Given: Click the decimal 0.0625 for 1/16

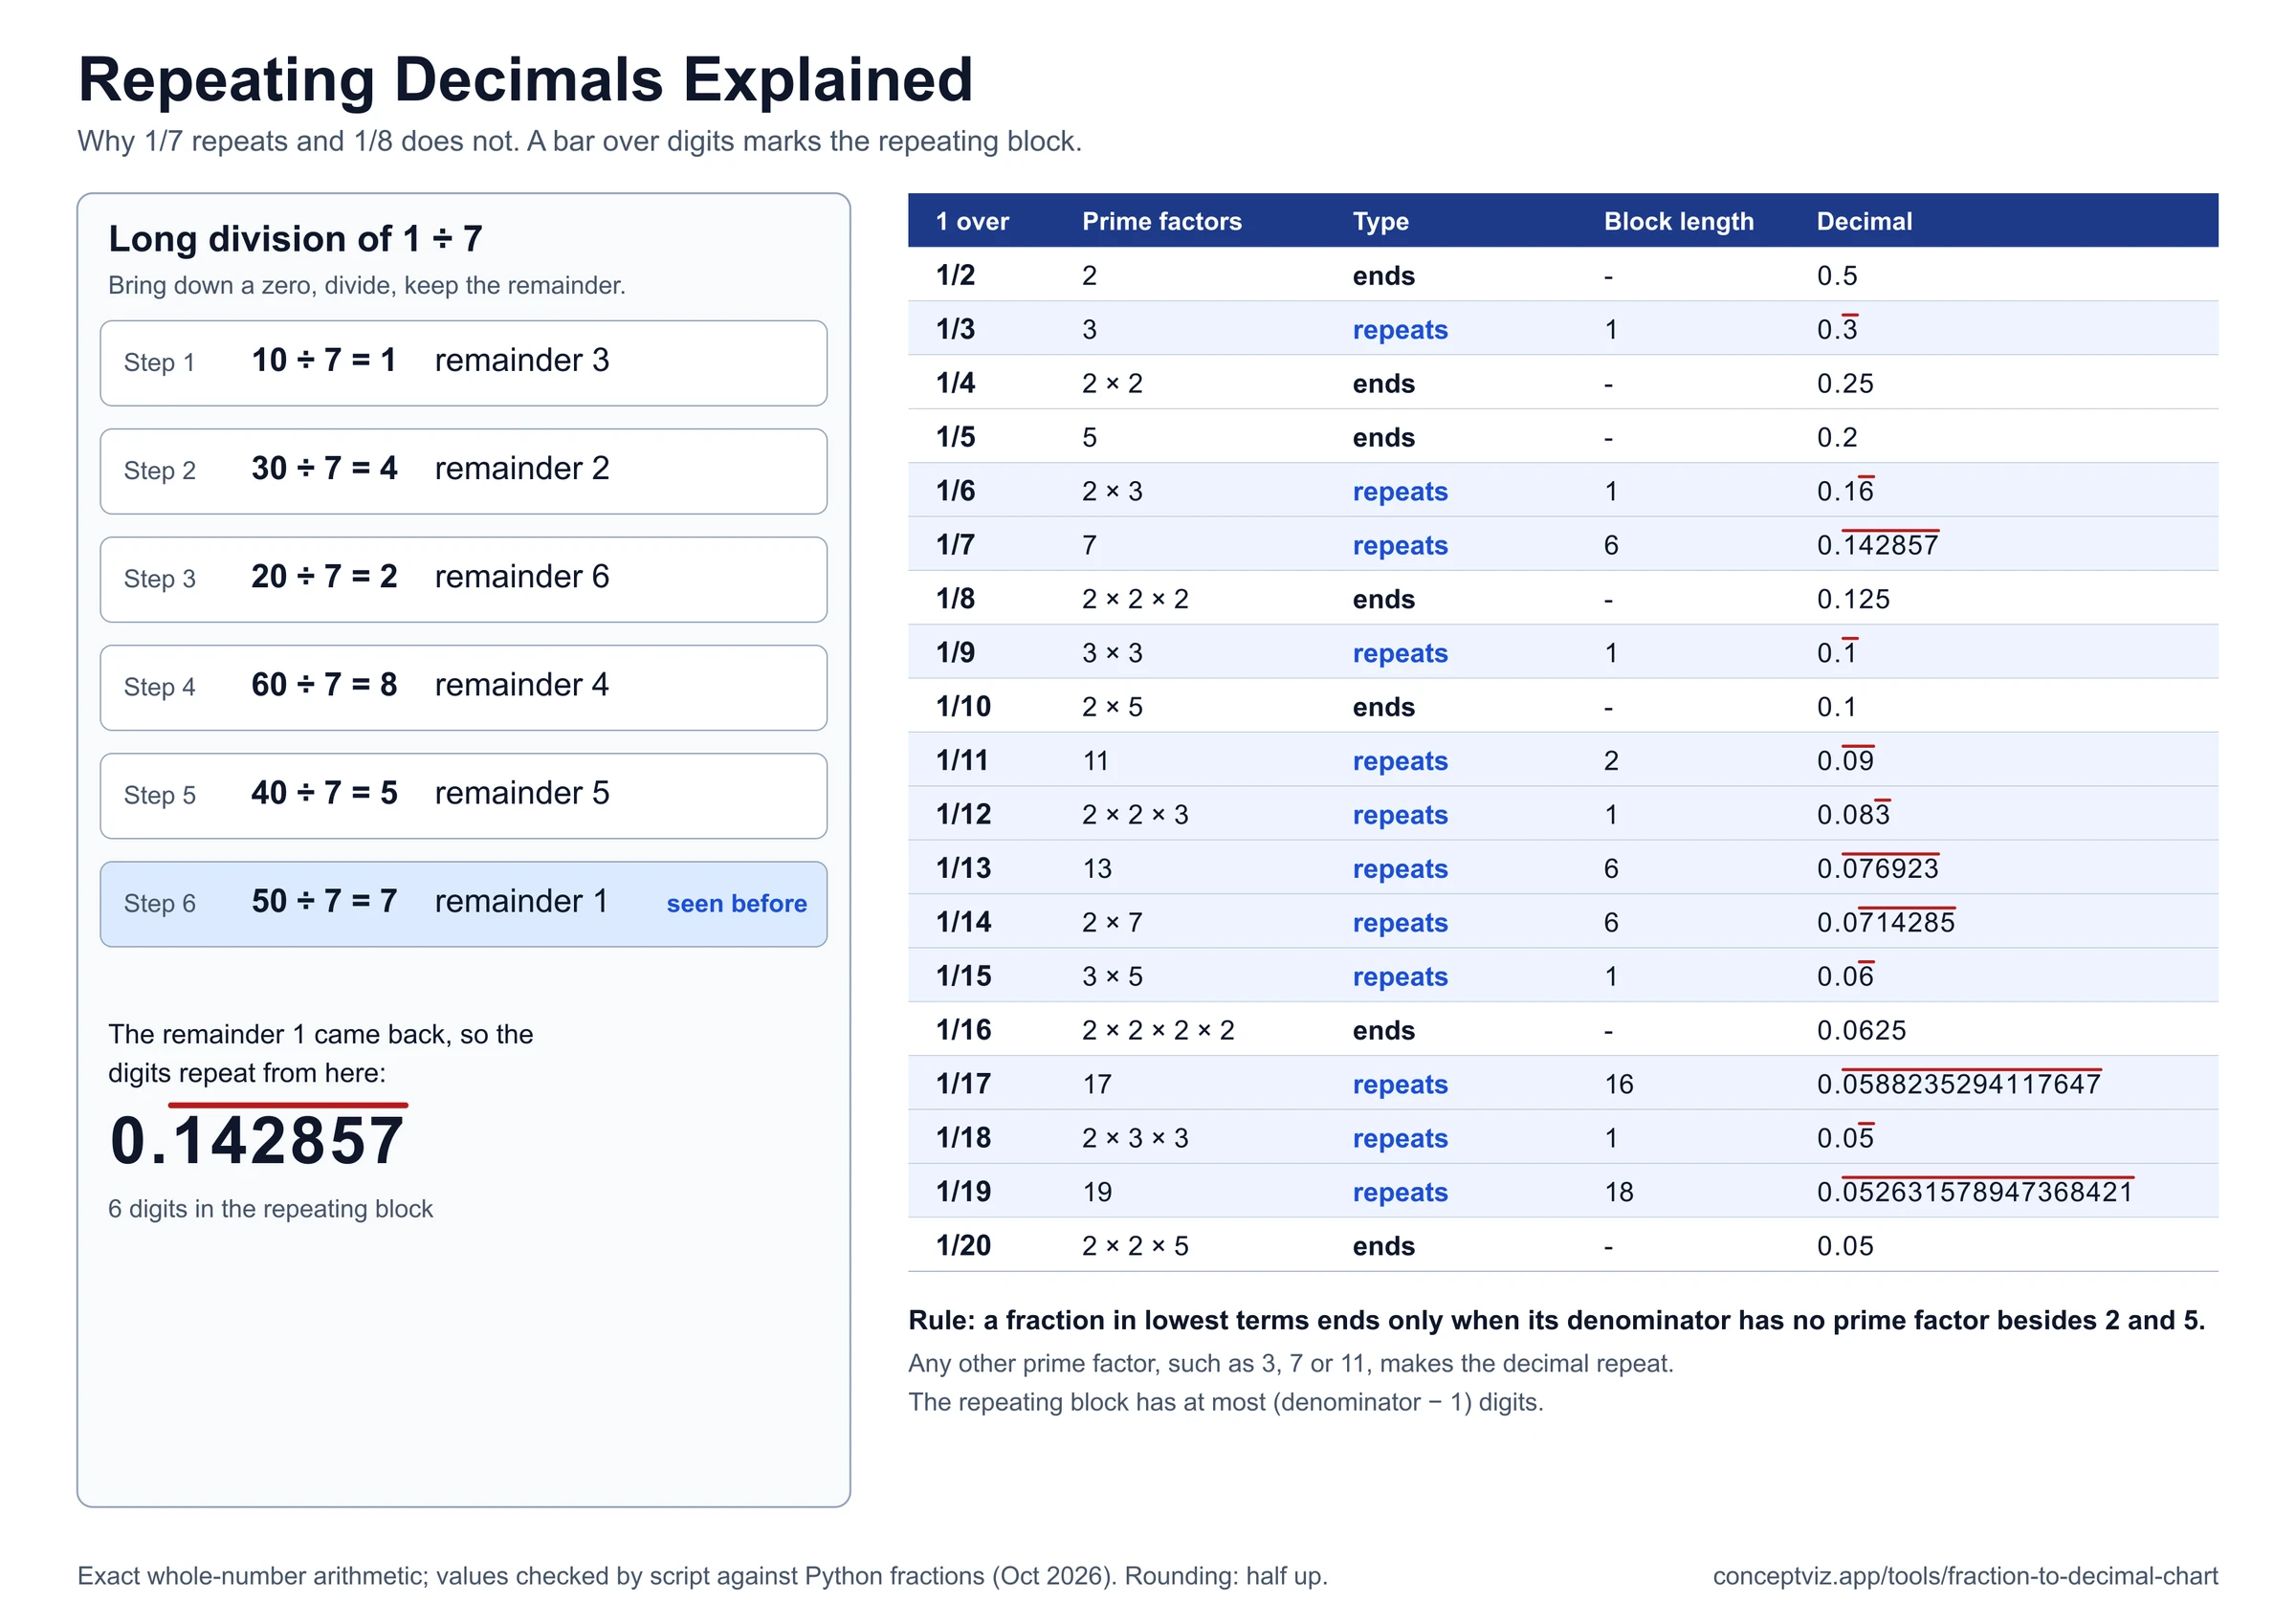Looking at the screenshot, I should (1860, 1030).
